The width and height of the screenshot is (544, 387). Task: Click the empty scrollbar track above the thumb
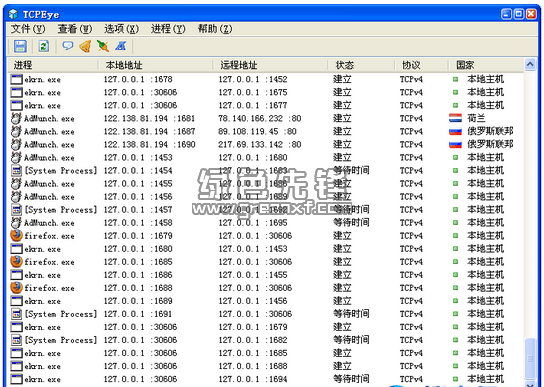[x=530, y=204]
